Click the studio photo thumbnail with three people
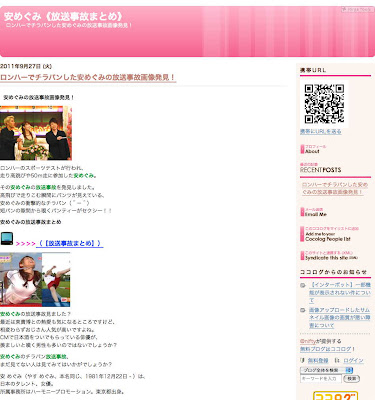375x400 pixels. (x=36, y=133)
